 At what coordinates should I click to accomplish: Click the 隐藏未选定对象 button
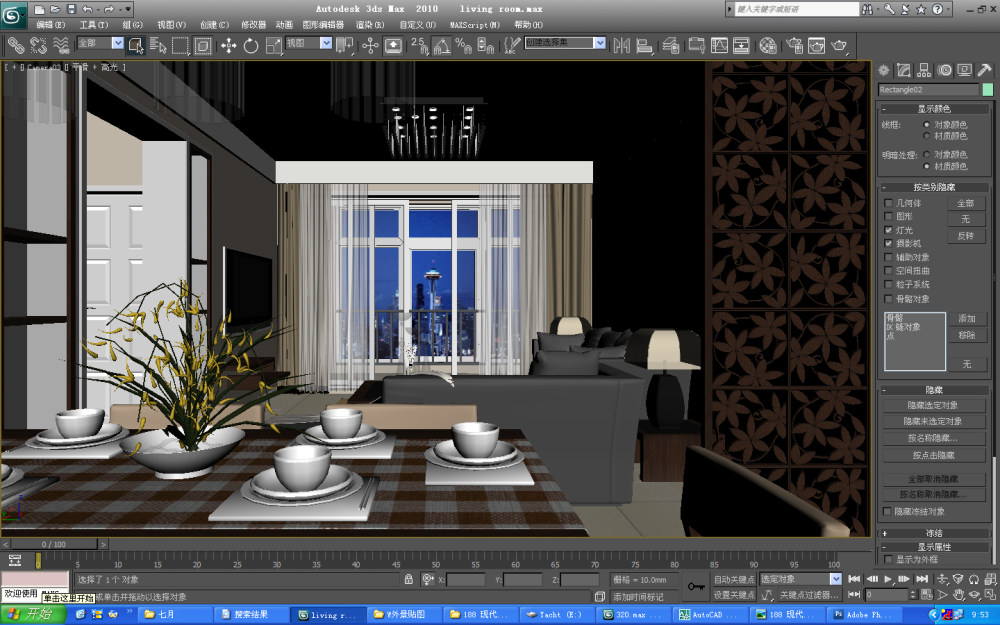[933, 422]
